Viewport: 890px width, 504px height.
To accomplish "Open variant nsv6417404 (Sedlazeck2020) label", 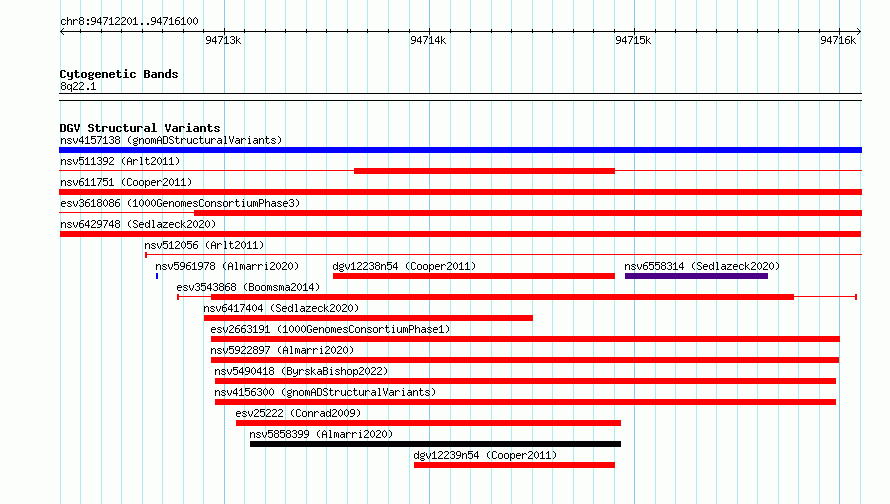I will tap(281, 308).
